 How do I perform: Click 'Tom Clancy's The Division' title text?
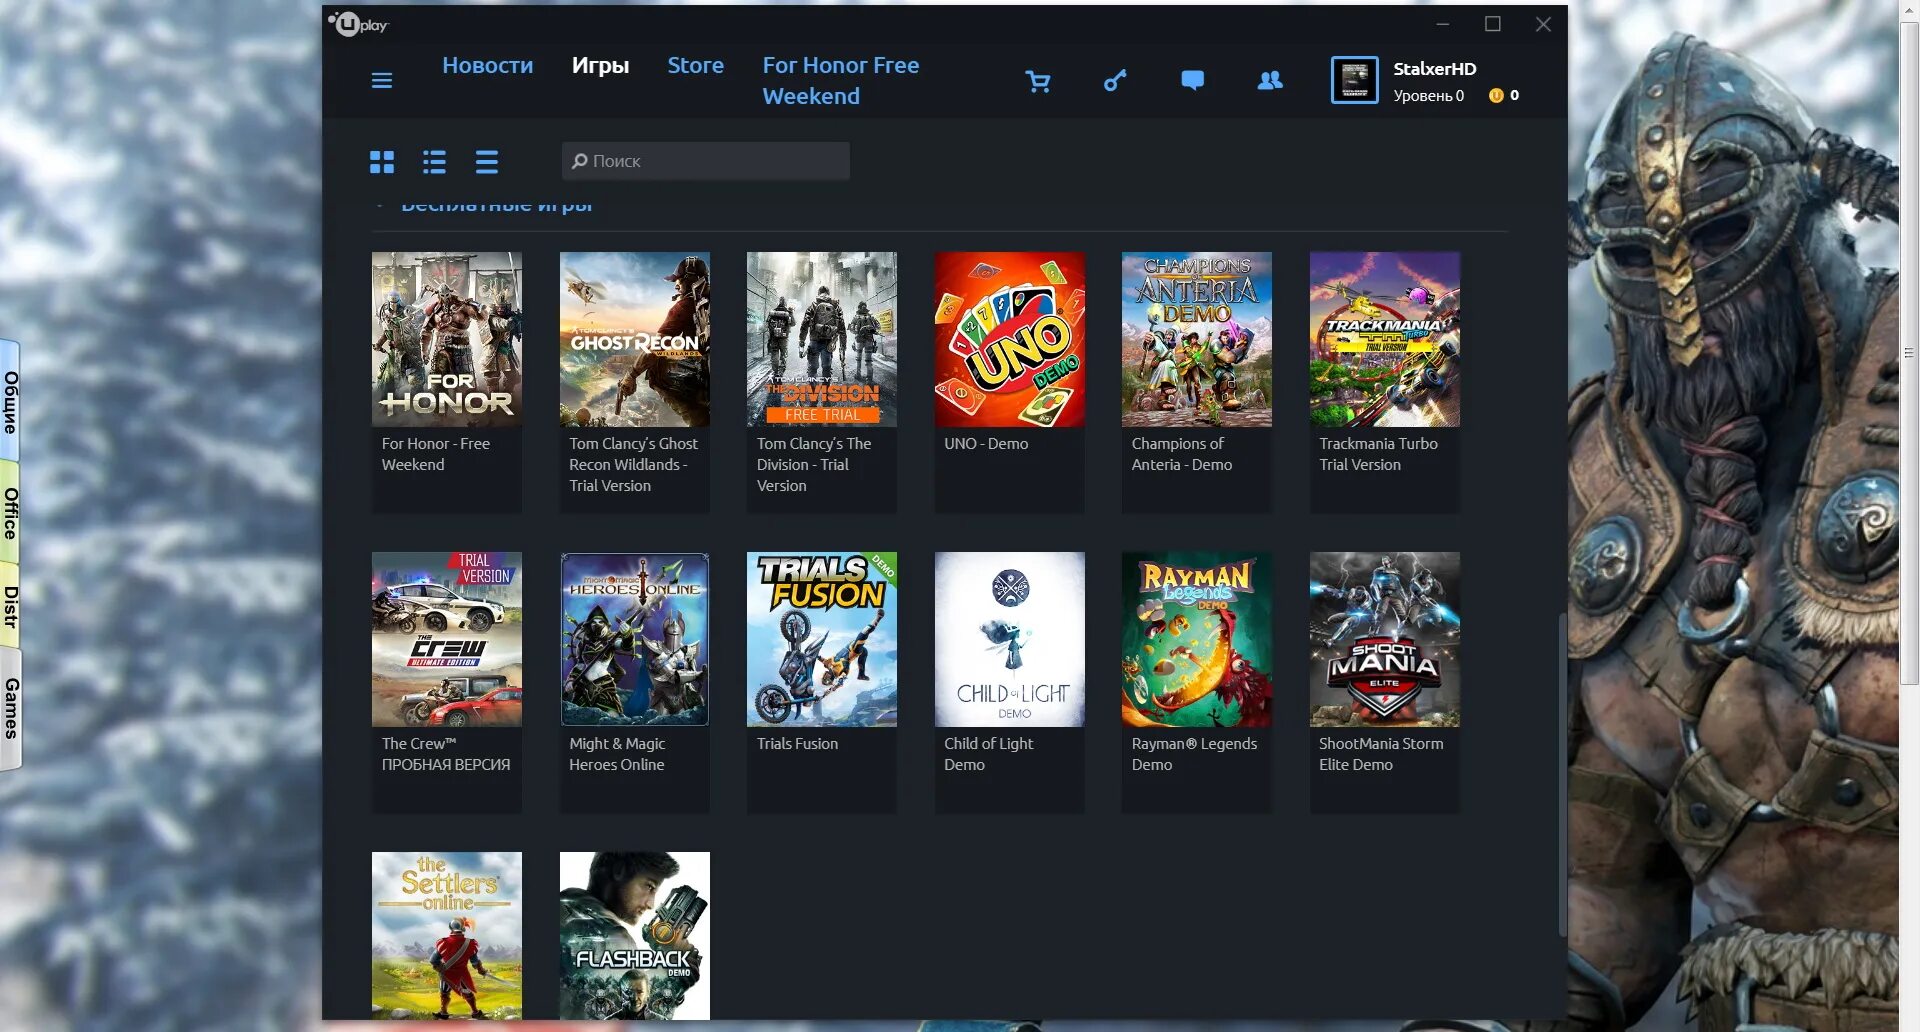click(x=814, y=464)
